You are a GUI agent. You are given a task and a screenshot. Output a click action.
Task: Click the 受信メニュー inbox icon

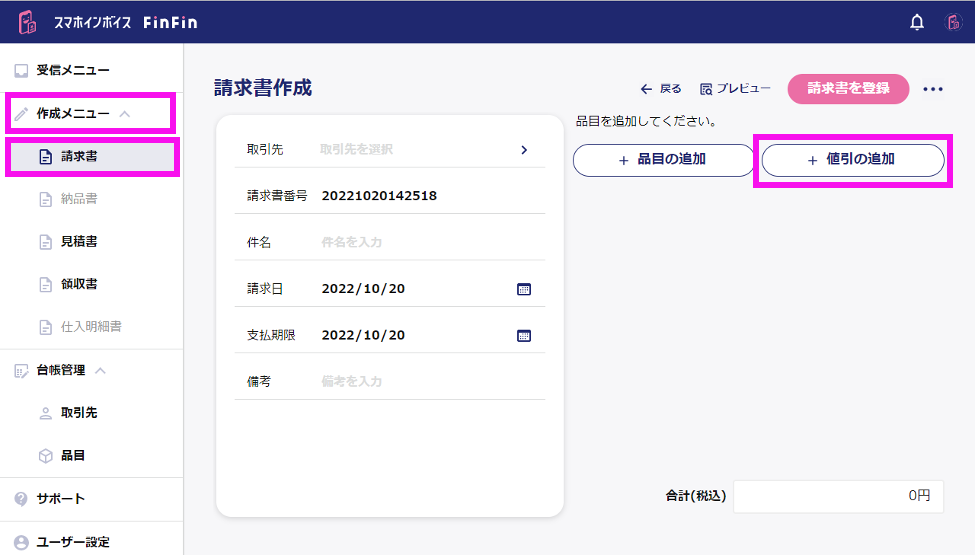[x=21, y=70]
